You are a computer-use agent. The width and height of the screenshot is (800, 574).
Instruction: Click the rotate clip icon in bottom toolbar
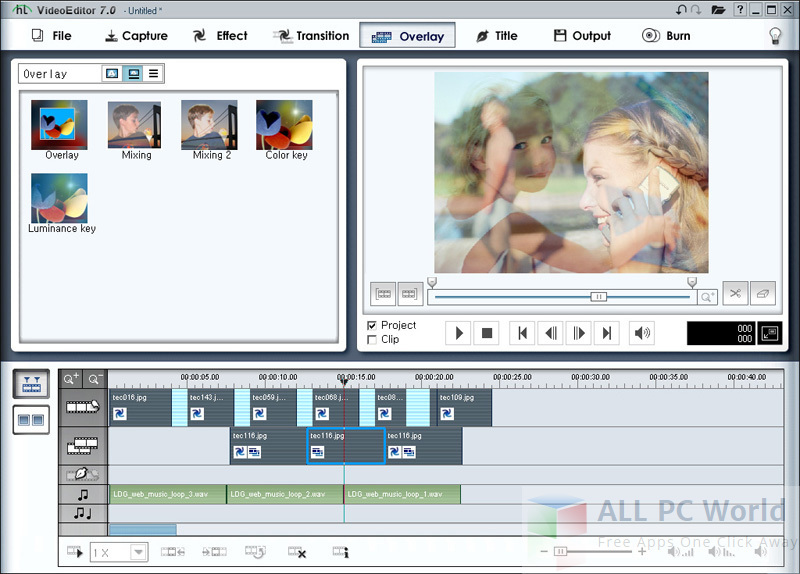[x=255, y=552]
